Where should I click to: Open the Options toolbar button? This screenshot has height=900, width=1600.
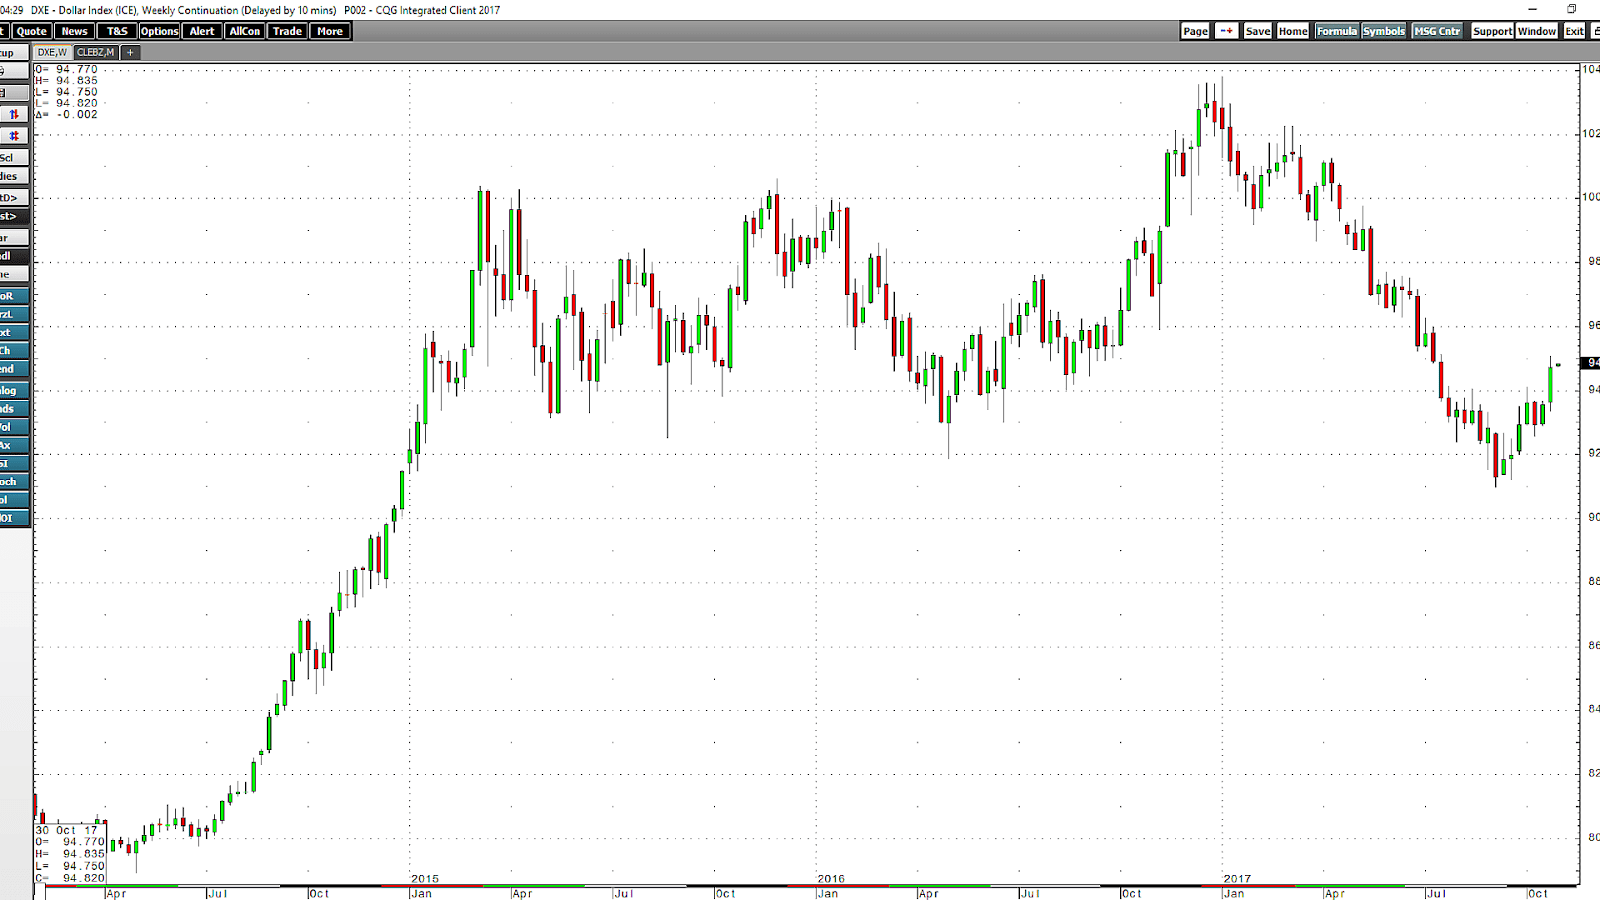[160, 31]
